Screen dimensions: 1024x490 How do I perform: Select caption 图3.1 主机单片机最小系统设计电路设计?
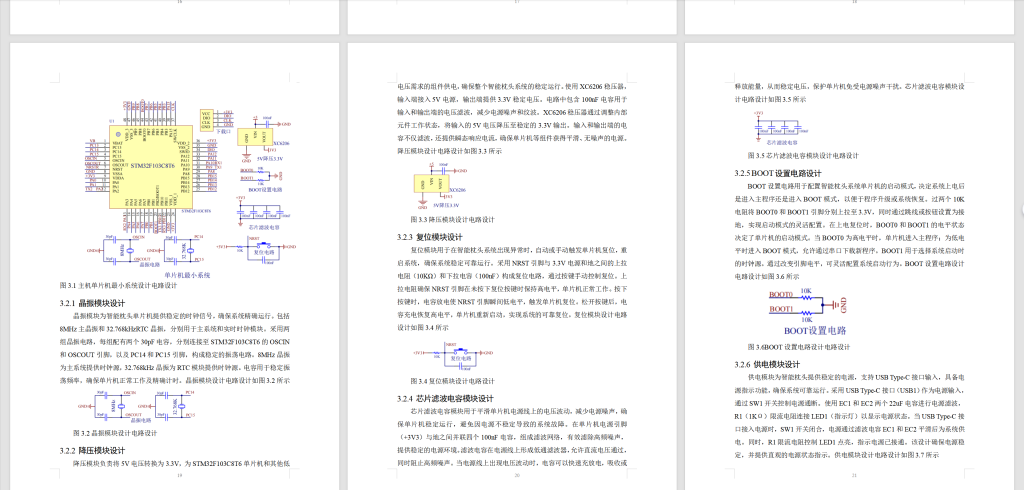pos(118,286)
